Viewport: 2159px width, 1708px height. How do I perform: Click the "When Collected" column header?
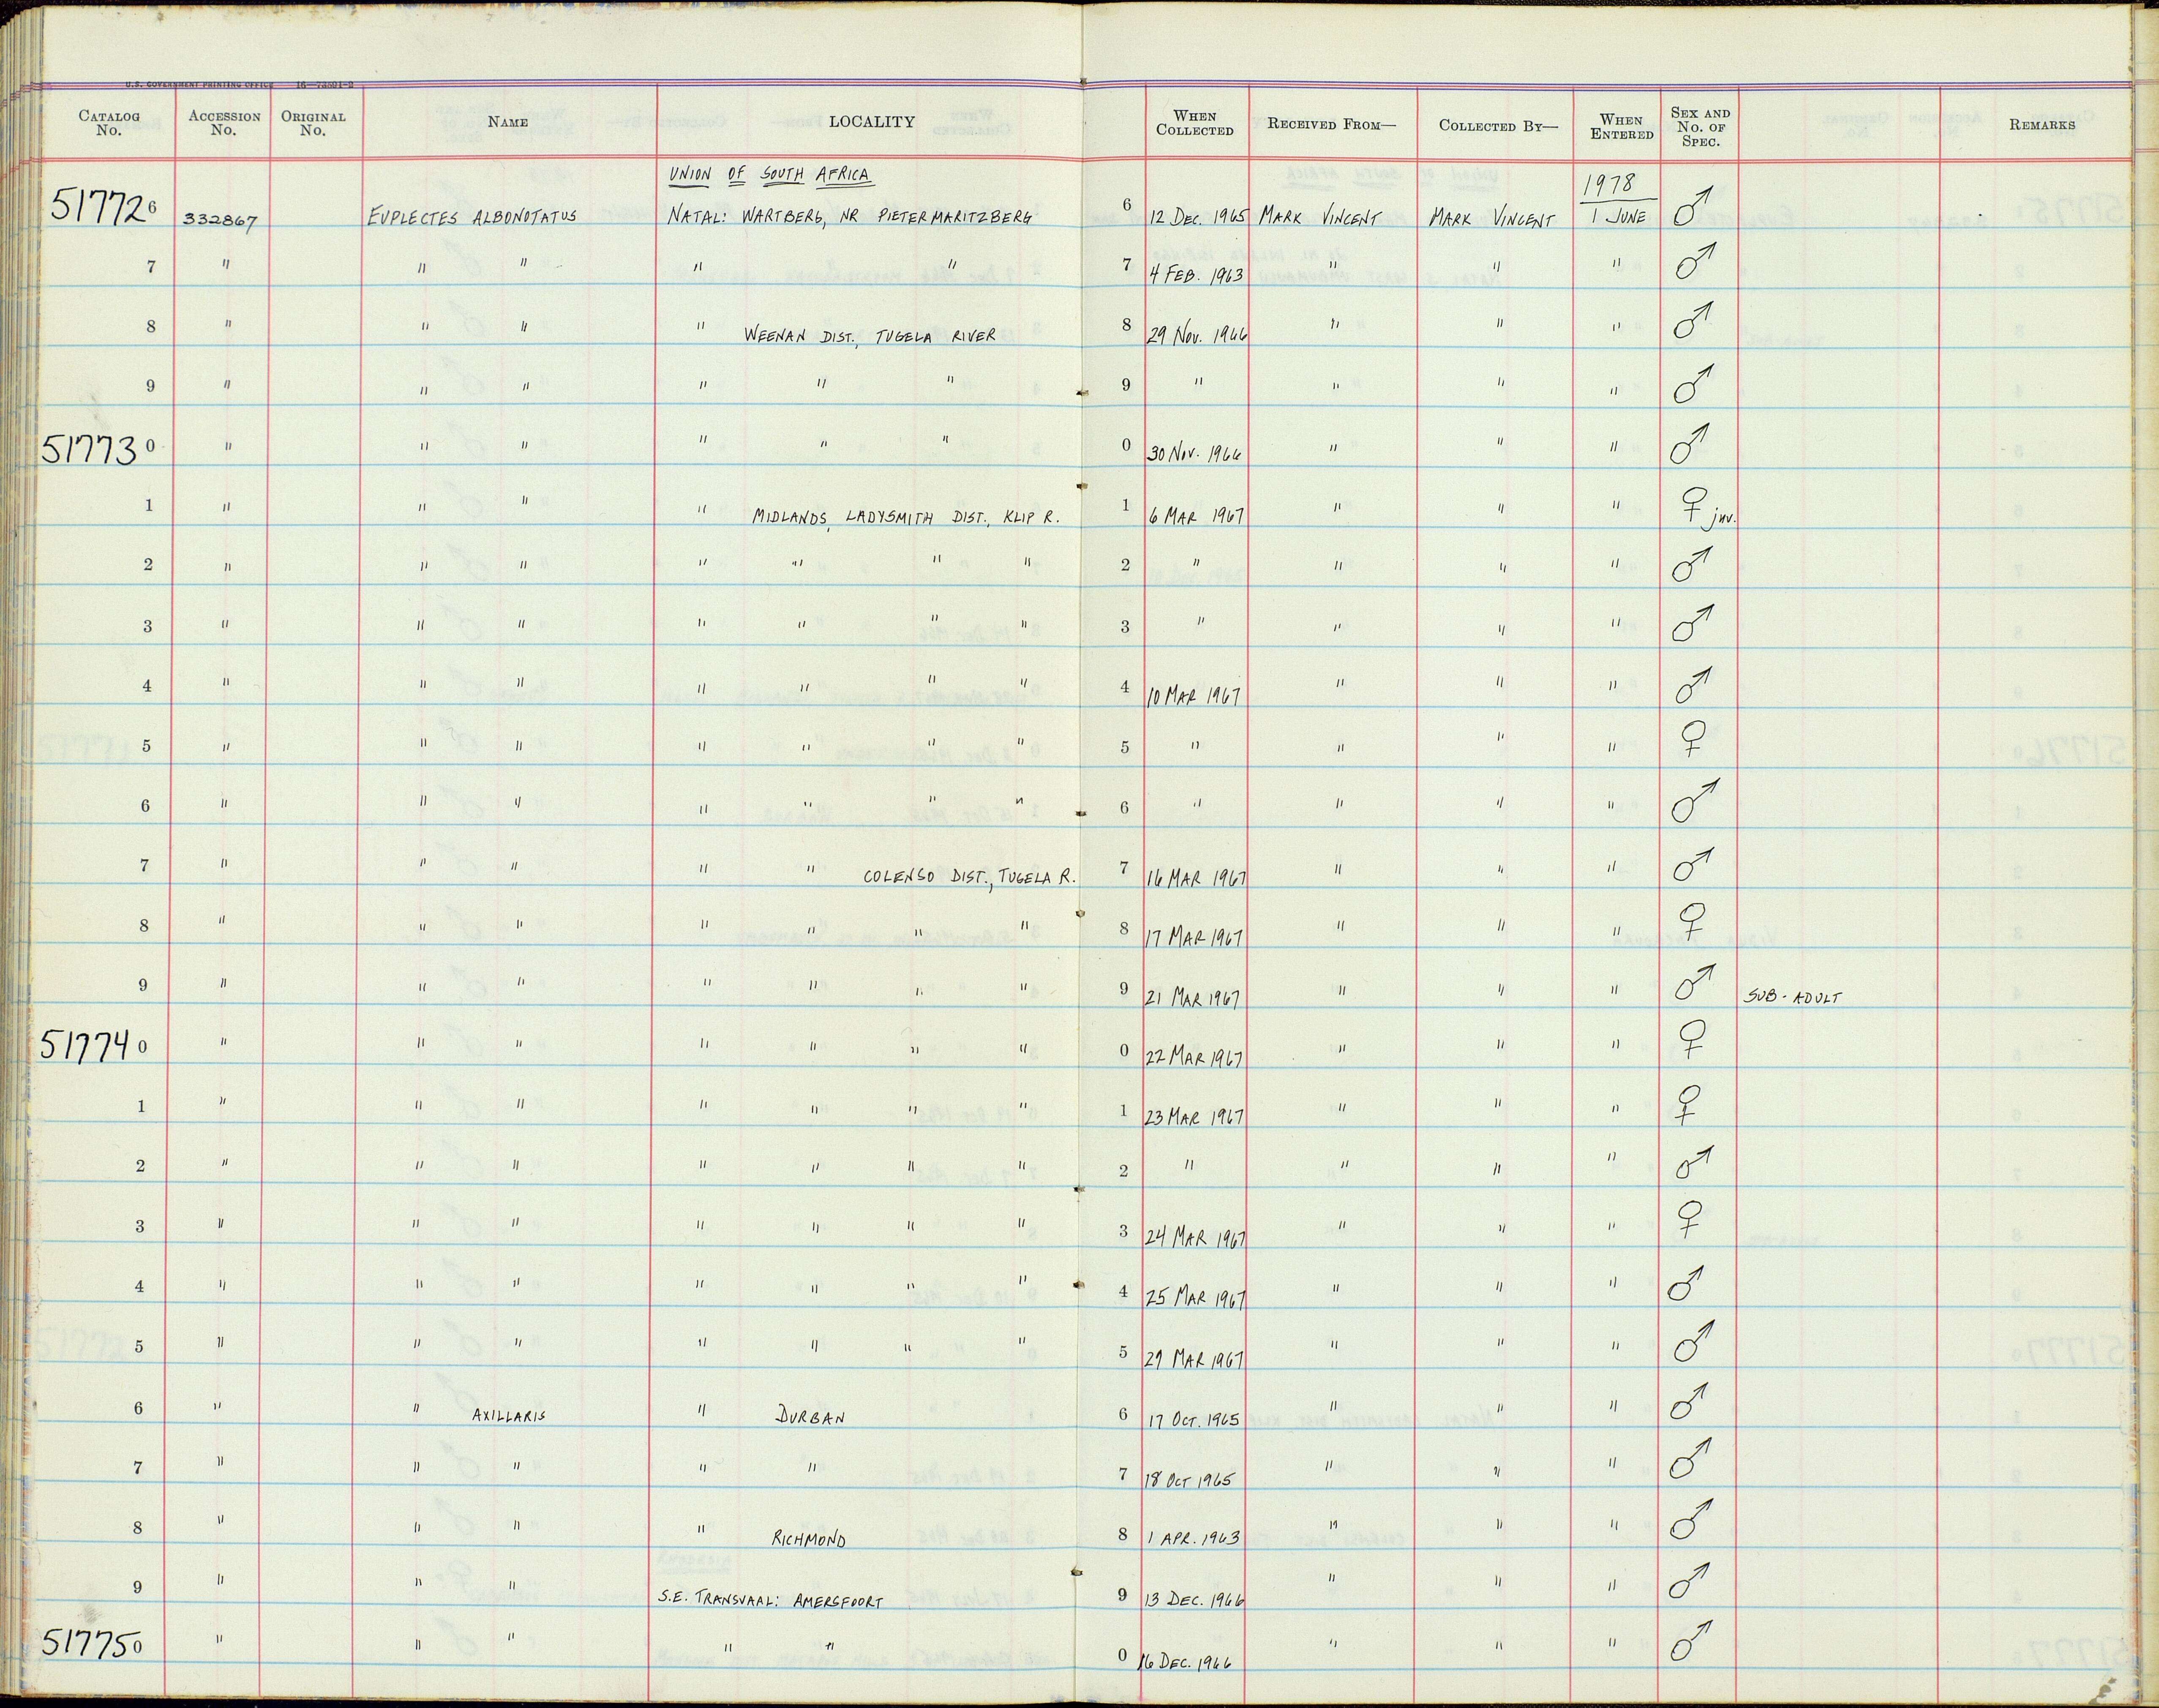click(x=1195, y=123)
